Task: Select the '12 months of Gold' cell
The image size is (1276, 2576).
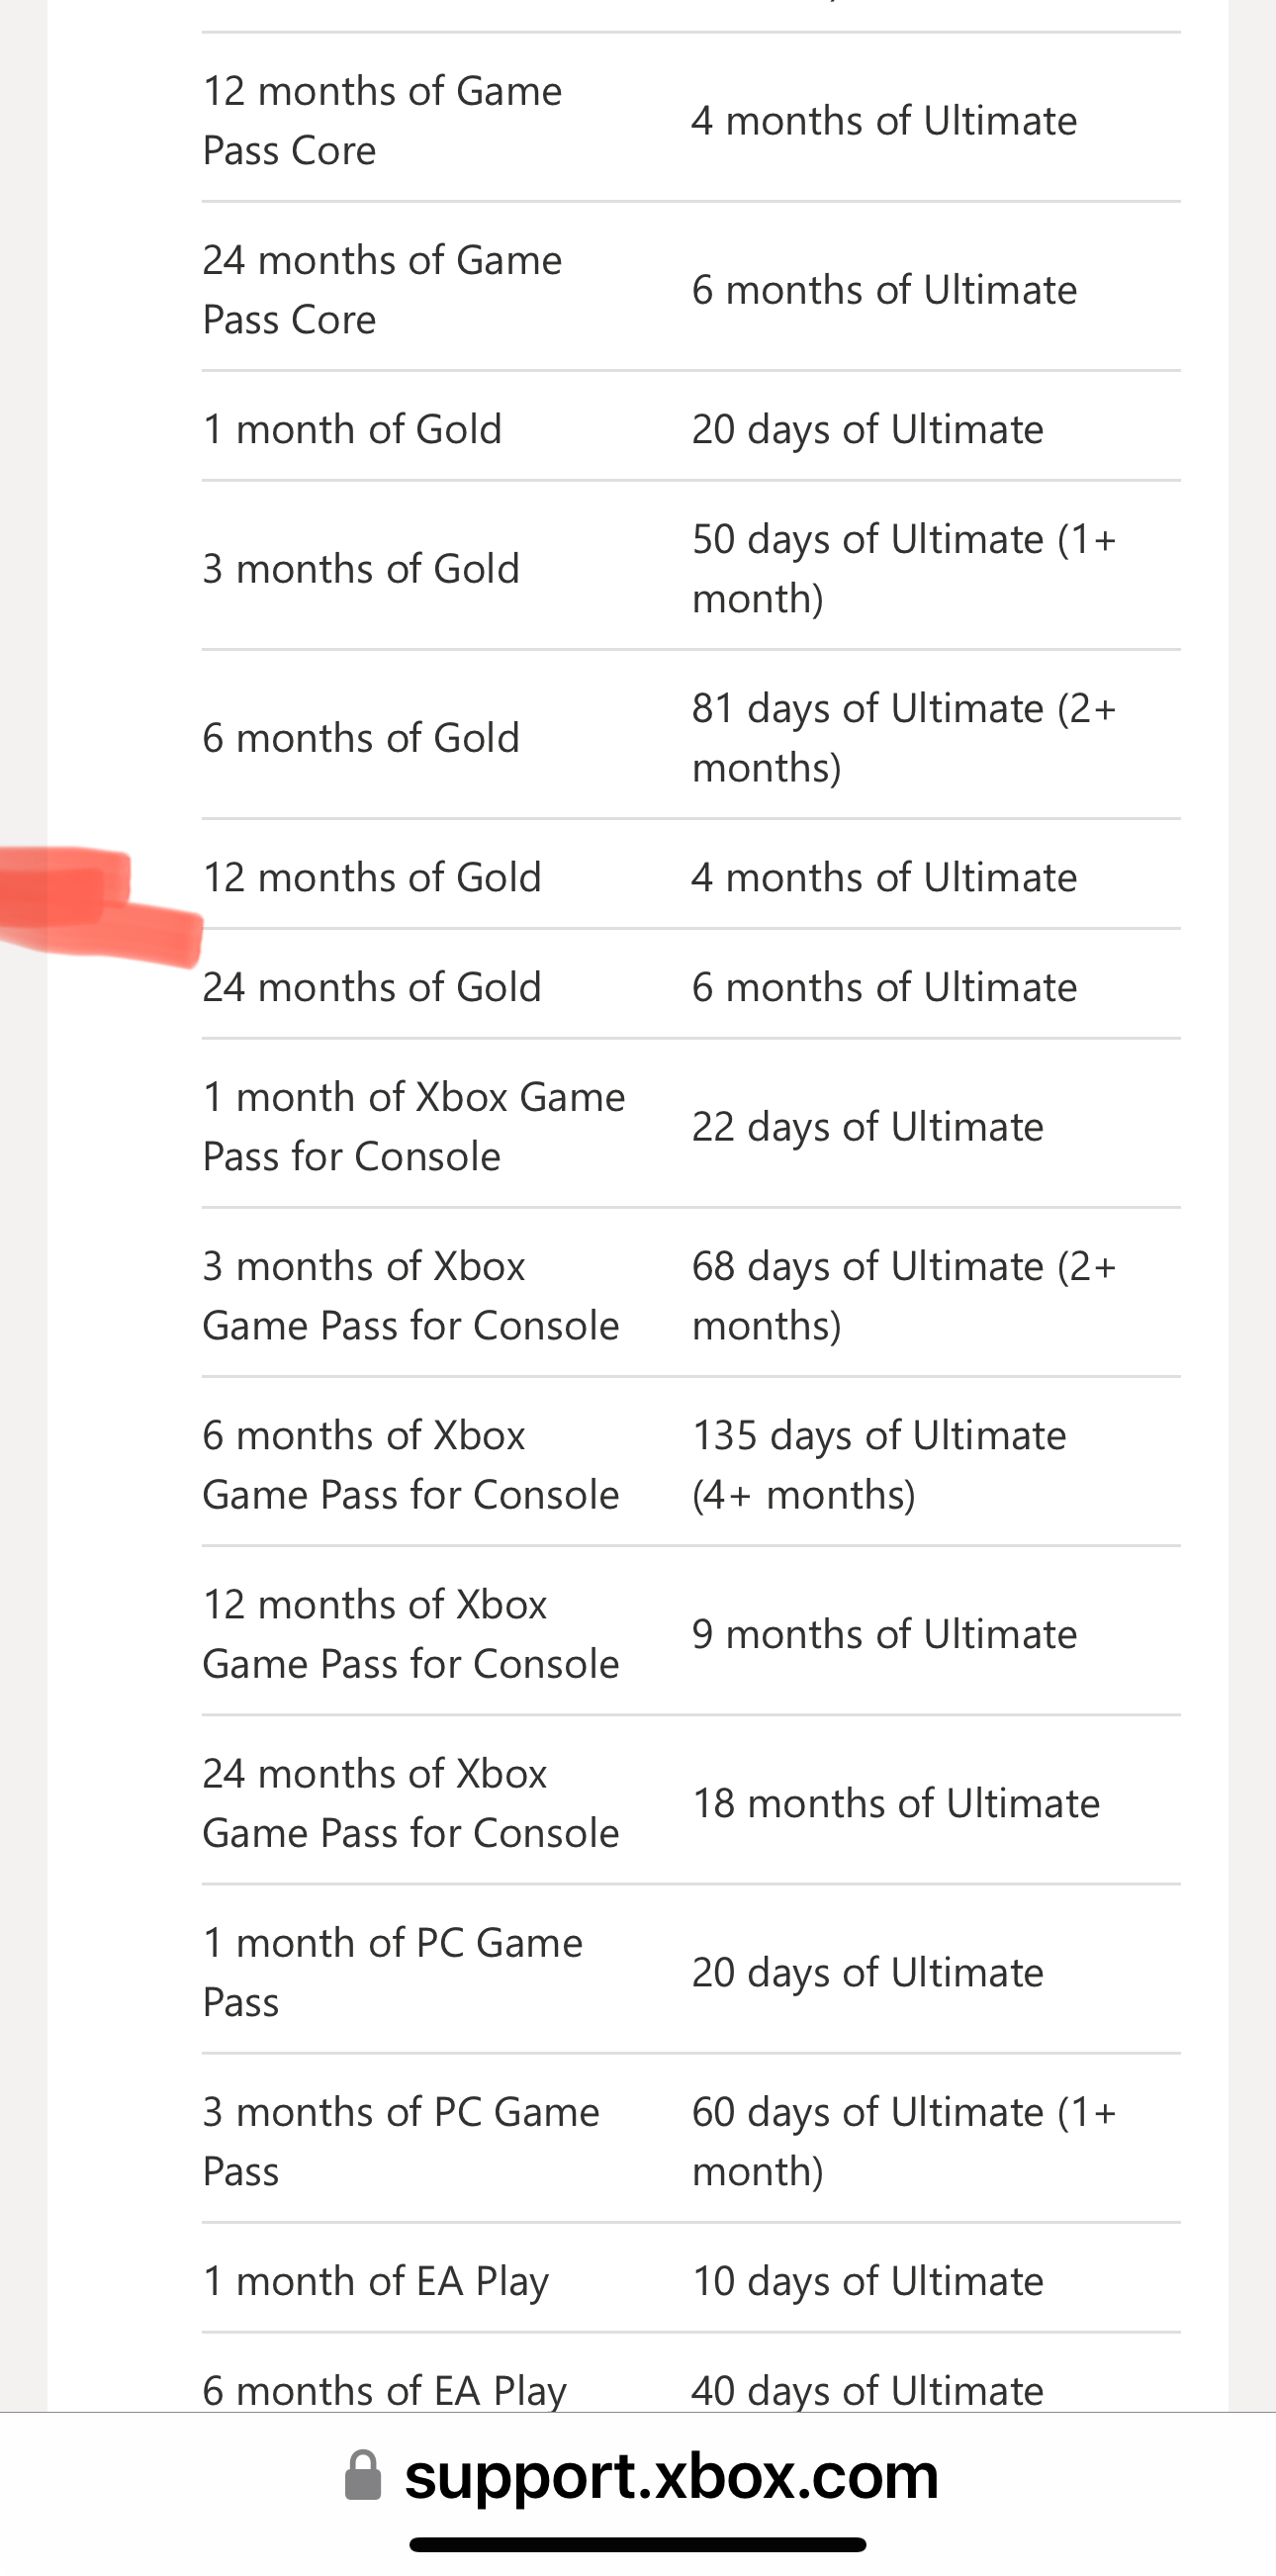Action: [372, 877]
